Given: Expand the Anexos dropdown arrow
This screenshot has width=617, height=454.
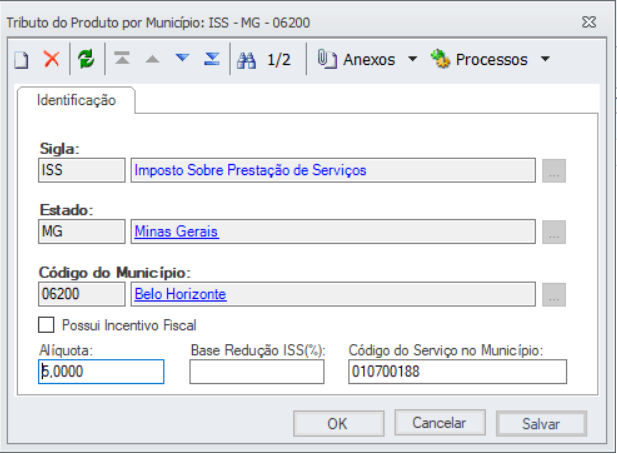Looking at the screenshot, I should tap(412, 59).
